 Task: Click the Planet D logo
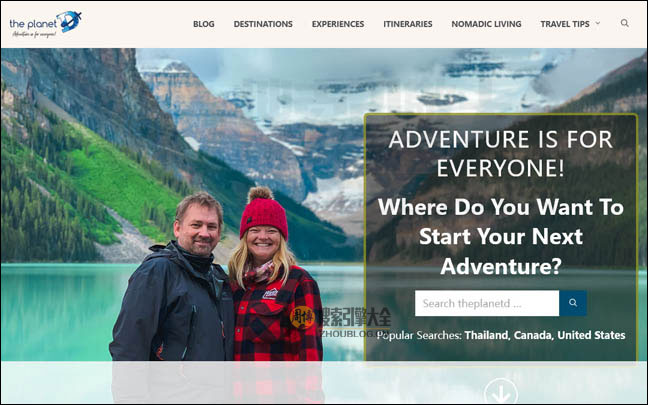[x=45, y=24]
